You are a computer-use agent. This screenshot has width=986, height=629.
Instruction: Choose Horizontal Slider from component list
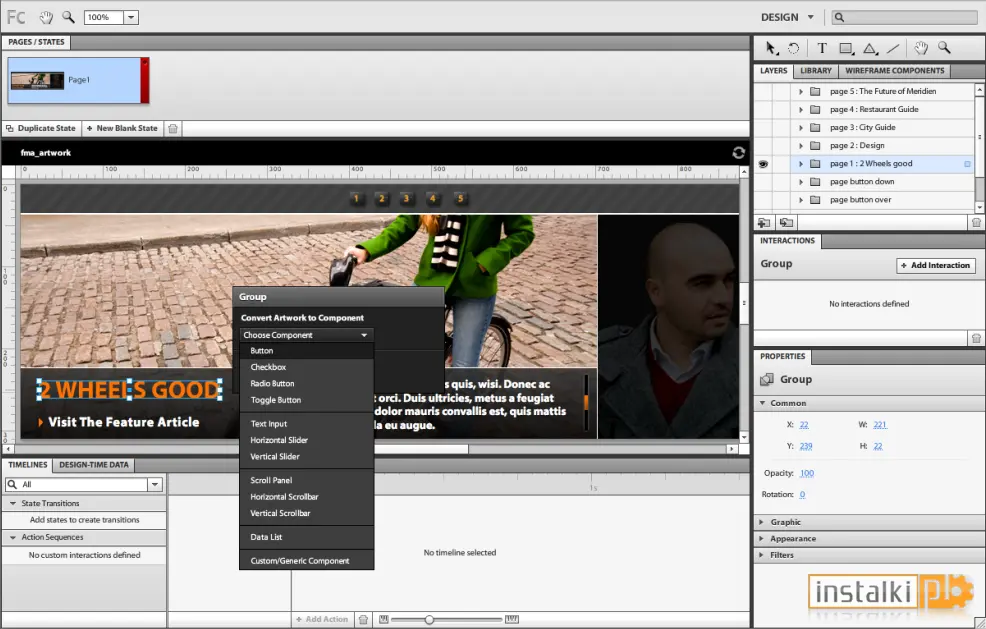click(x=306, y=440)
